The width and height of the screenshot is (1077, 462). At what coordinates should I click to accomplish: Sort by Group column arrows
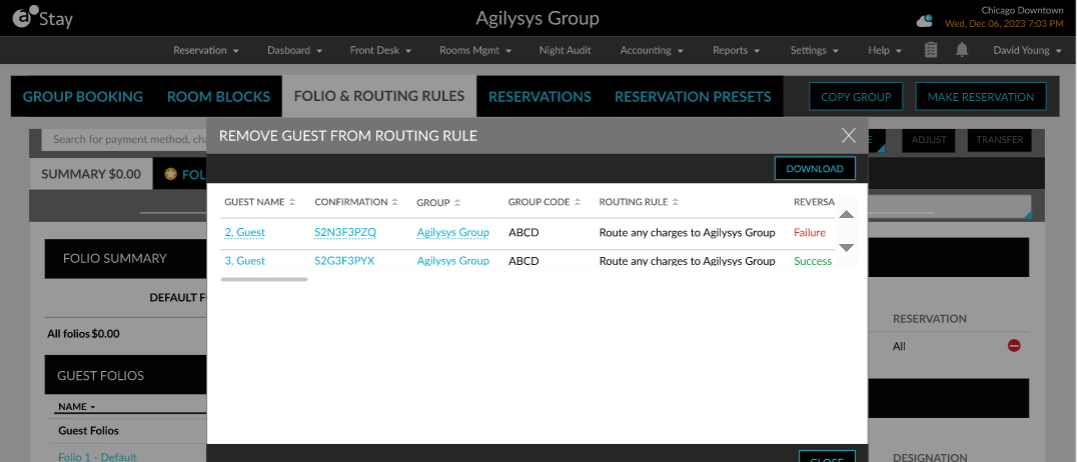tap(457, 203)
